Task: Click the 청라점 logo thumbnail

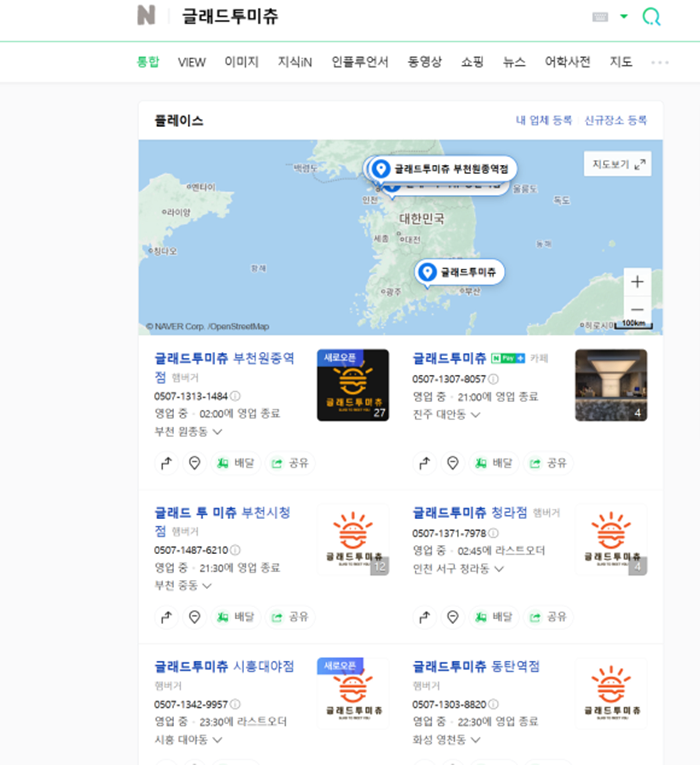Action: (611, 539)
